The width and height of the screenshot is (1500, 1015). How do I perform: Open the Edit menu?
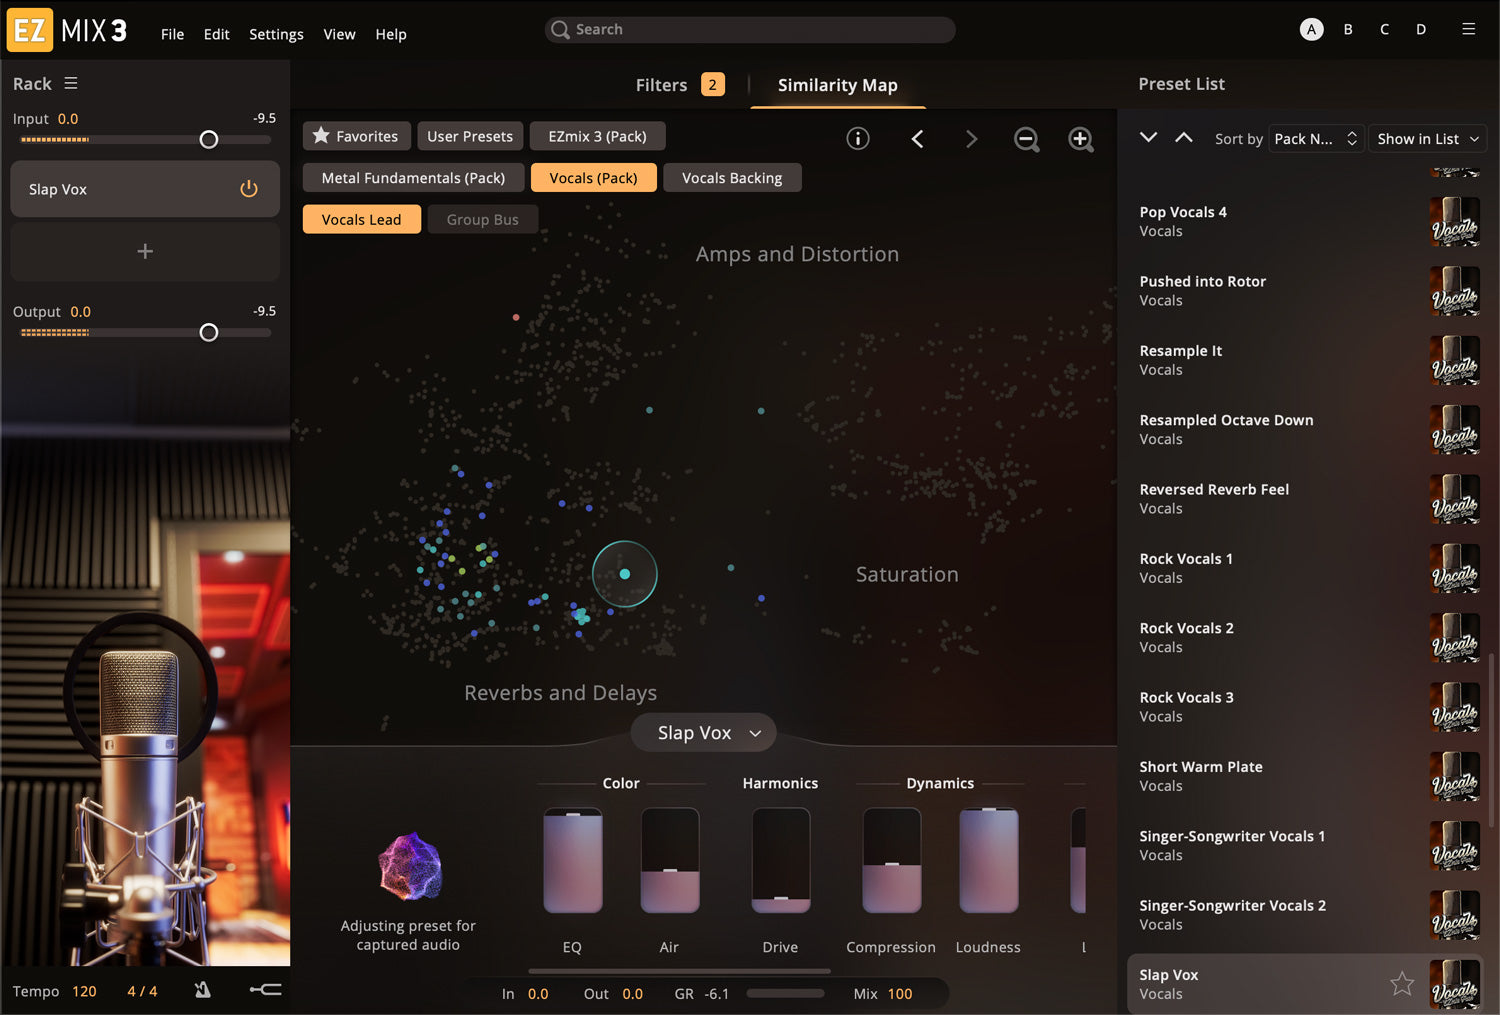(x=217, y=34)
